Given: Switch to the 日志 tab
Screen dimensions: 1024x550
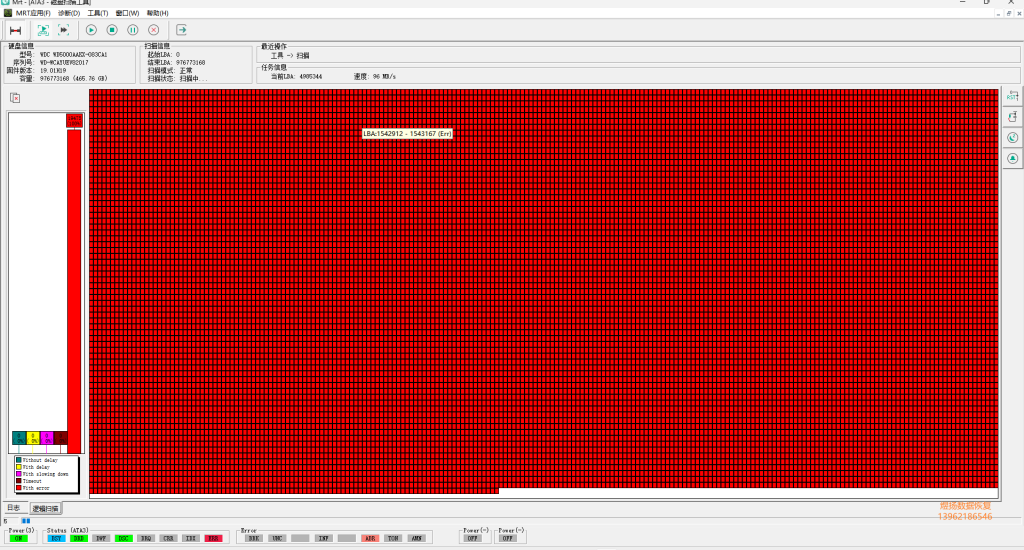Looking at the screenshot, I should click(x=14, y=508).
